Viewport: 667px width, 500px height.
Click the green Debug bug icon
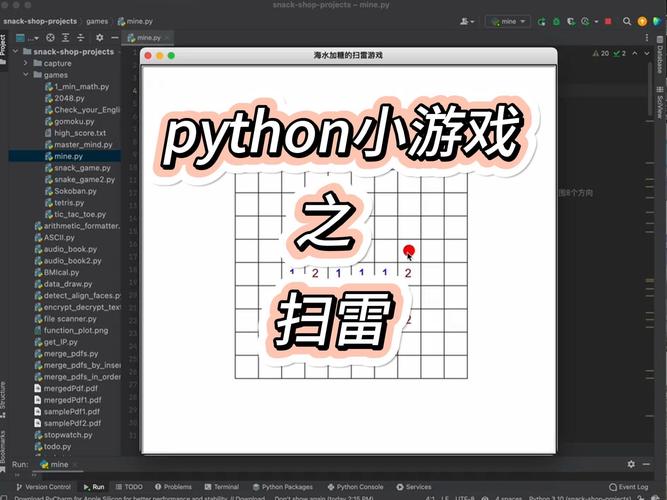pyautogui.click(x=556, y=21)
